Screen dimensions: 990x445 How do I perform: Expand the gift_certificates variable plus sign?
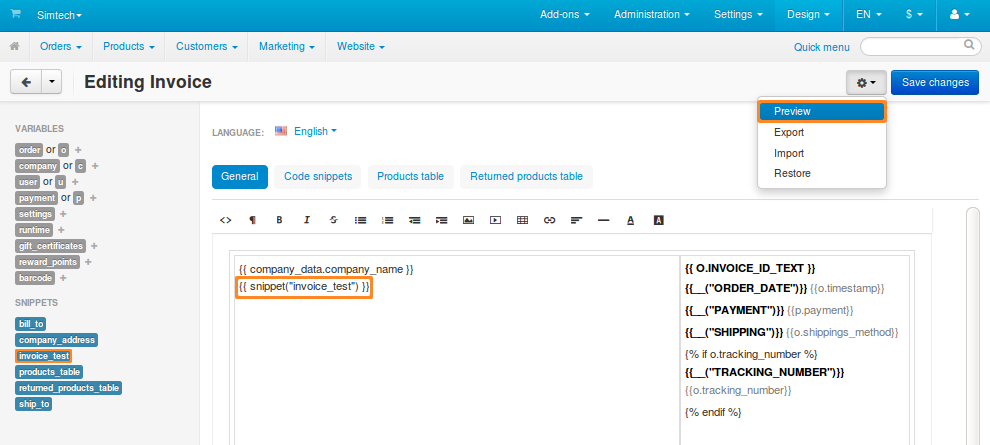click(x=94, y=246)
